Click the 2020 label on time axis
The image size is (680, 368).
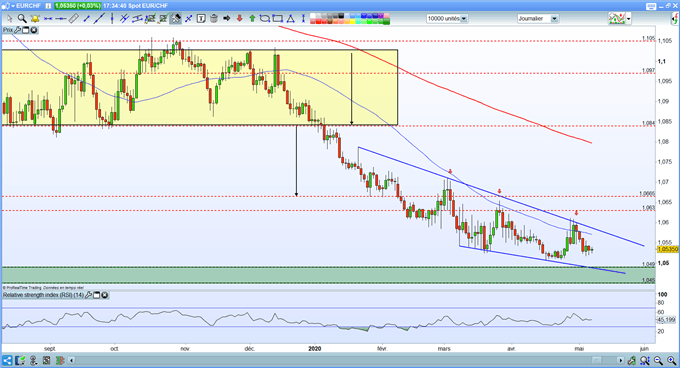(x=314, y=348)
